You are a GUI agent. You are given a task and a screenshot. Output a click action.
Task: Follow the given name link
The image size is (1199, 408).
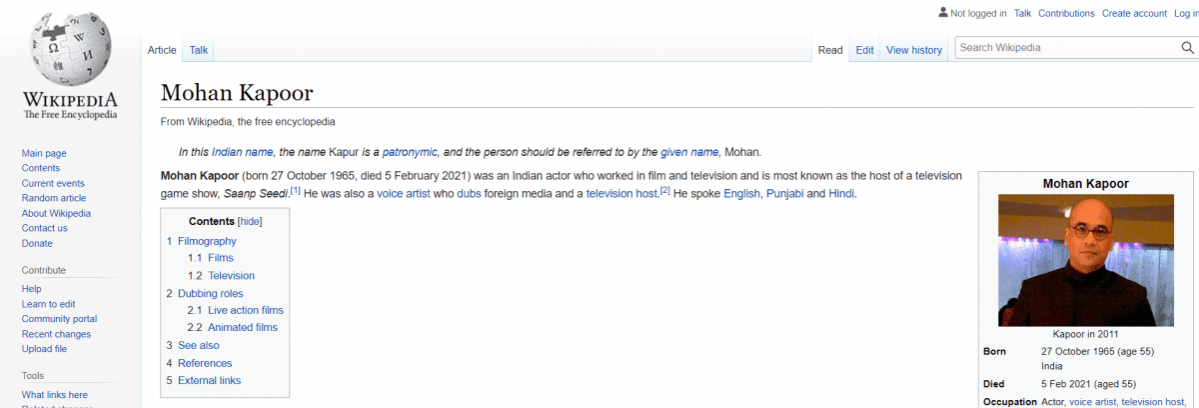coord(690,152)
